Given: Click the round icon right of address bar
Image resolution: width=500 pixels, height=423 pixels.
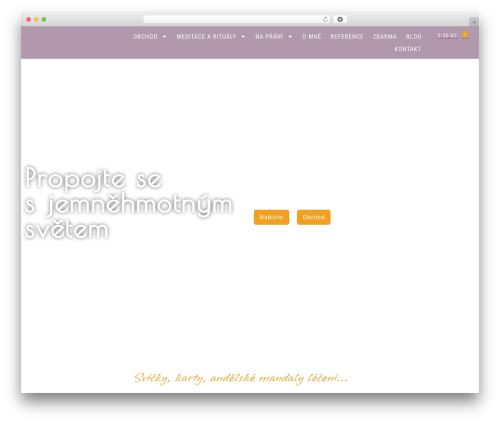Looking at the screenshot, I should pyautogui.click(x=340, y=19).
